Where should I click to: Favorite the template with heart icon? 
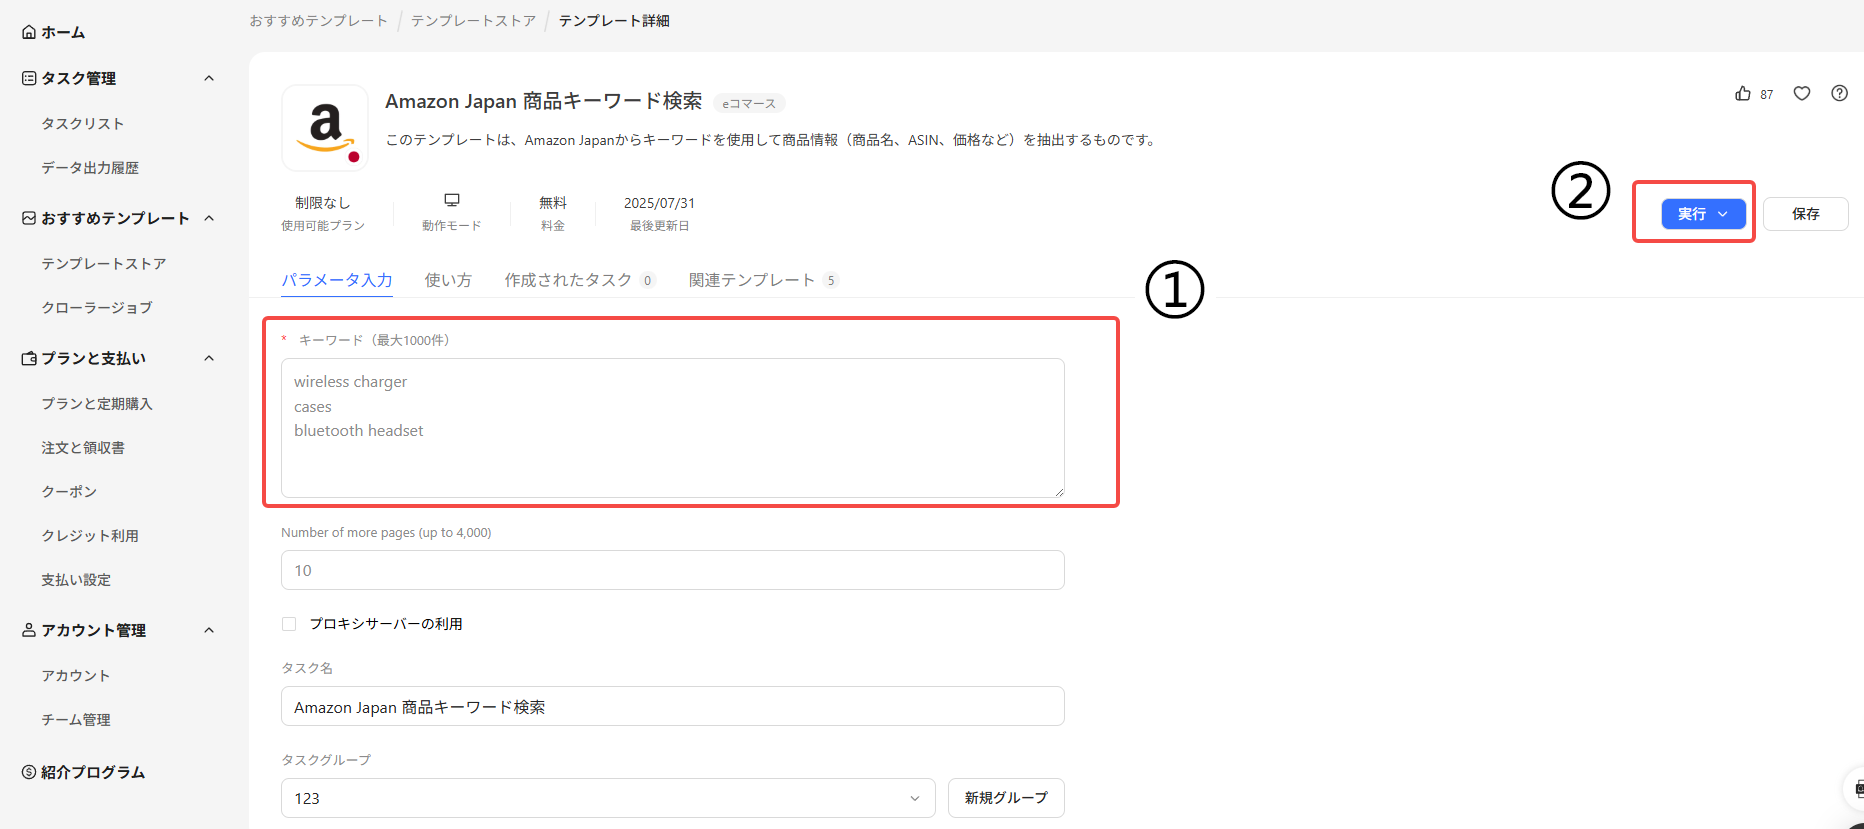pos(1802,93)
